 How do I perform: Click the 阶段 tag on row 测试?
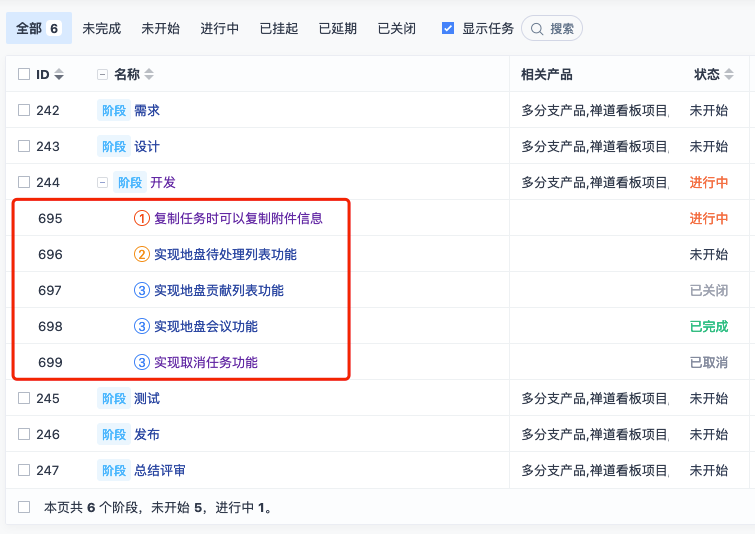(x=114, y=398)
